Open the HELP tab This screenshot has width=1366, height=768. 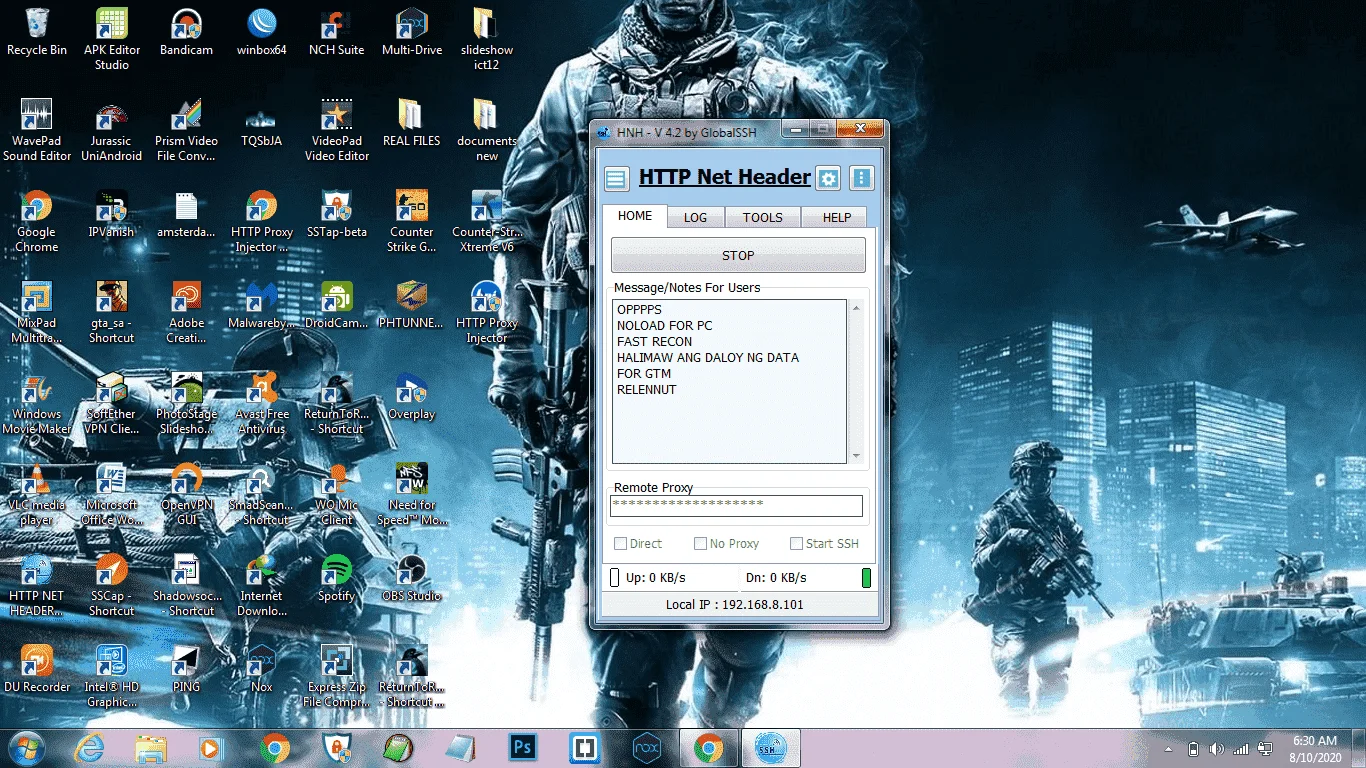click(x=837, y=217)
